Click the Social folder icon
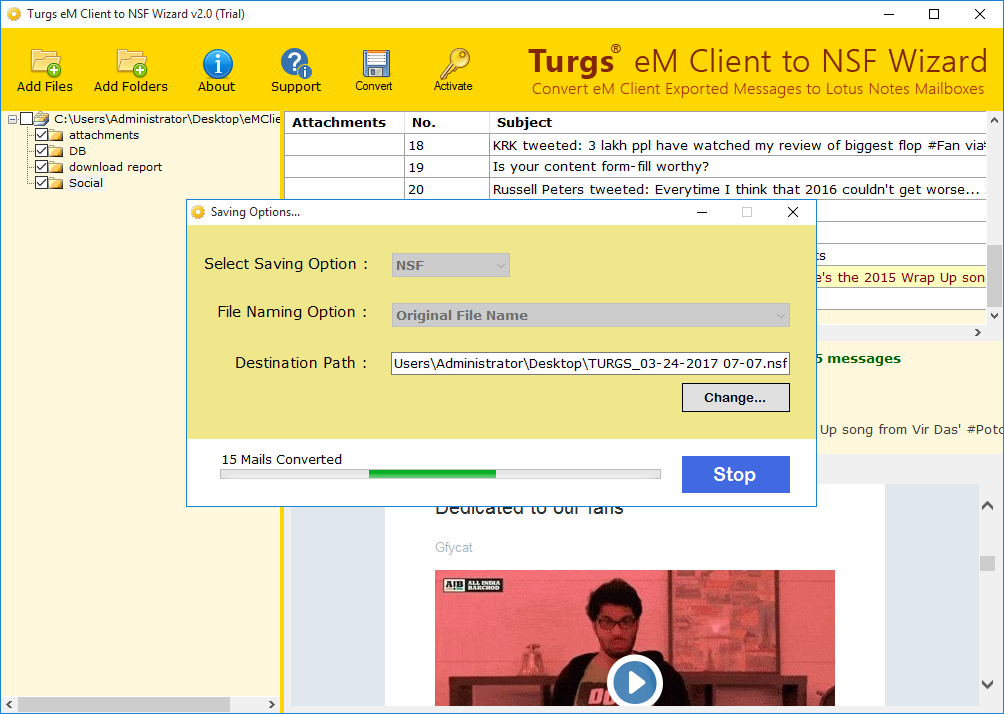Viewport: 1004px width, 714px height. [x=56, y=183]
